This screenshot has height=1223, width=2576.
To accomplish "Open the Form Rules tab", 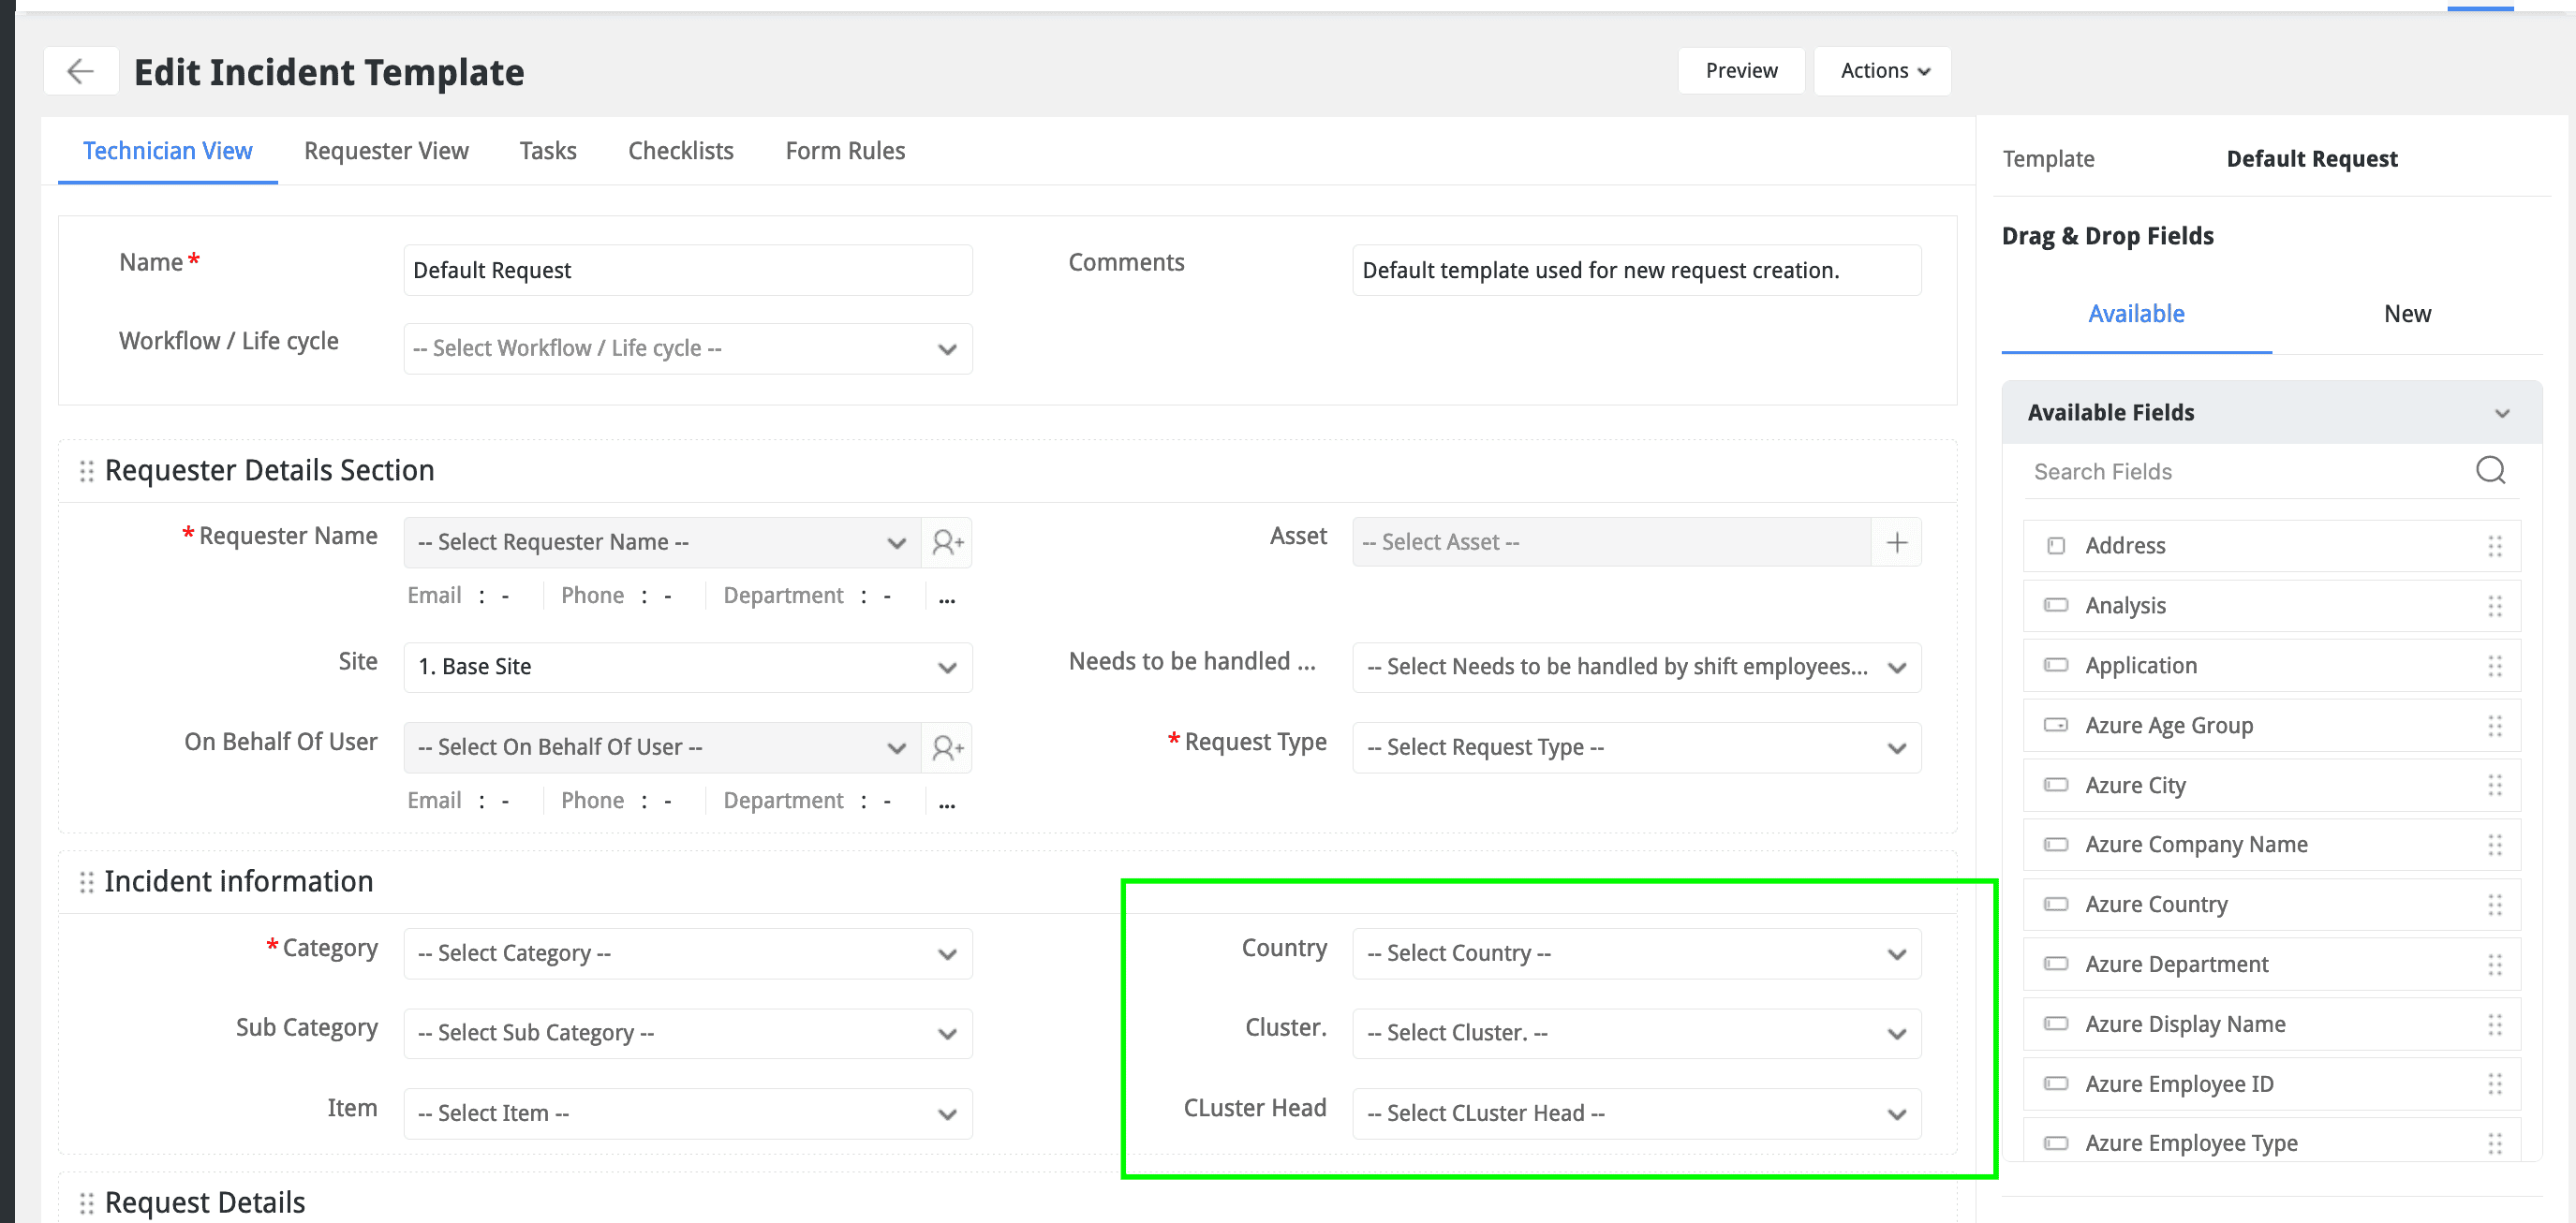I will 844,151.
